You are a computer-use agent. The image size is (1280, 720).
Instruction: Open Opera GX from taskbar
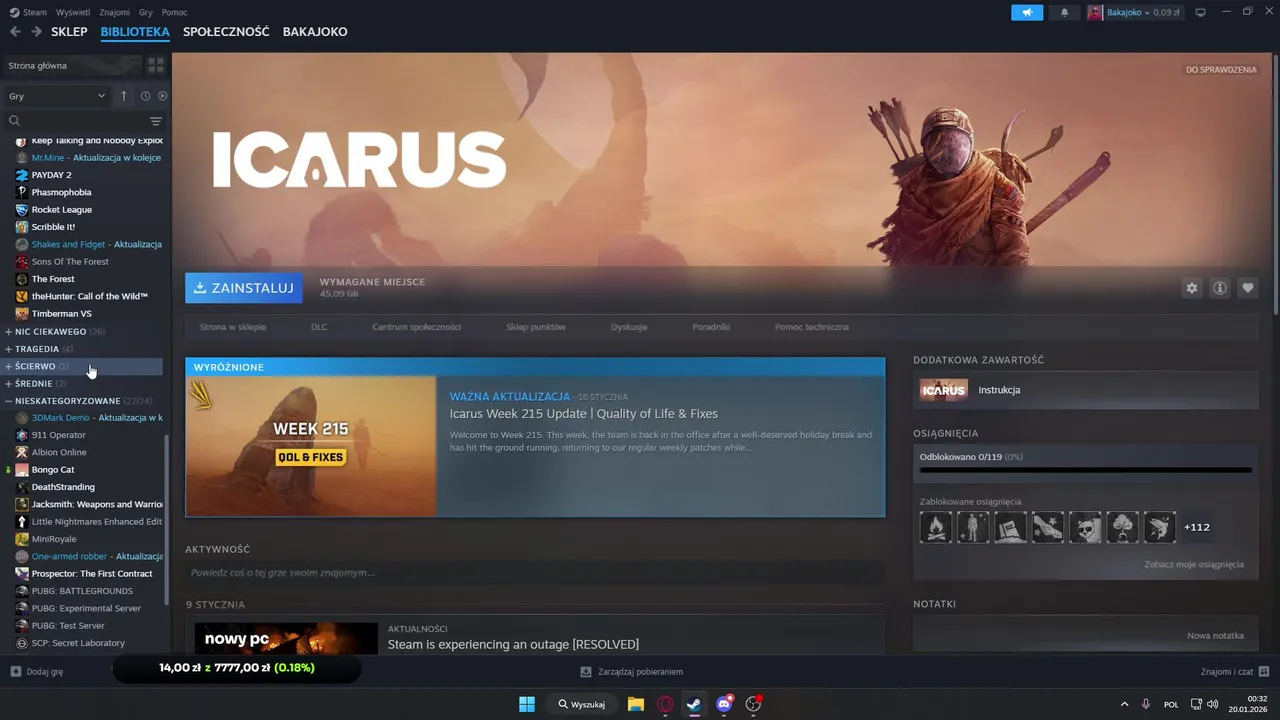coord(665,704)
